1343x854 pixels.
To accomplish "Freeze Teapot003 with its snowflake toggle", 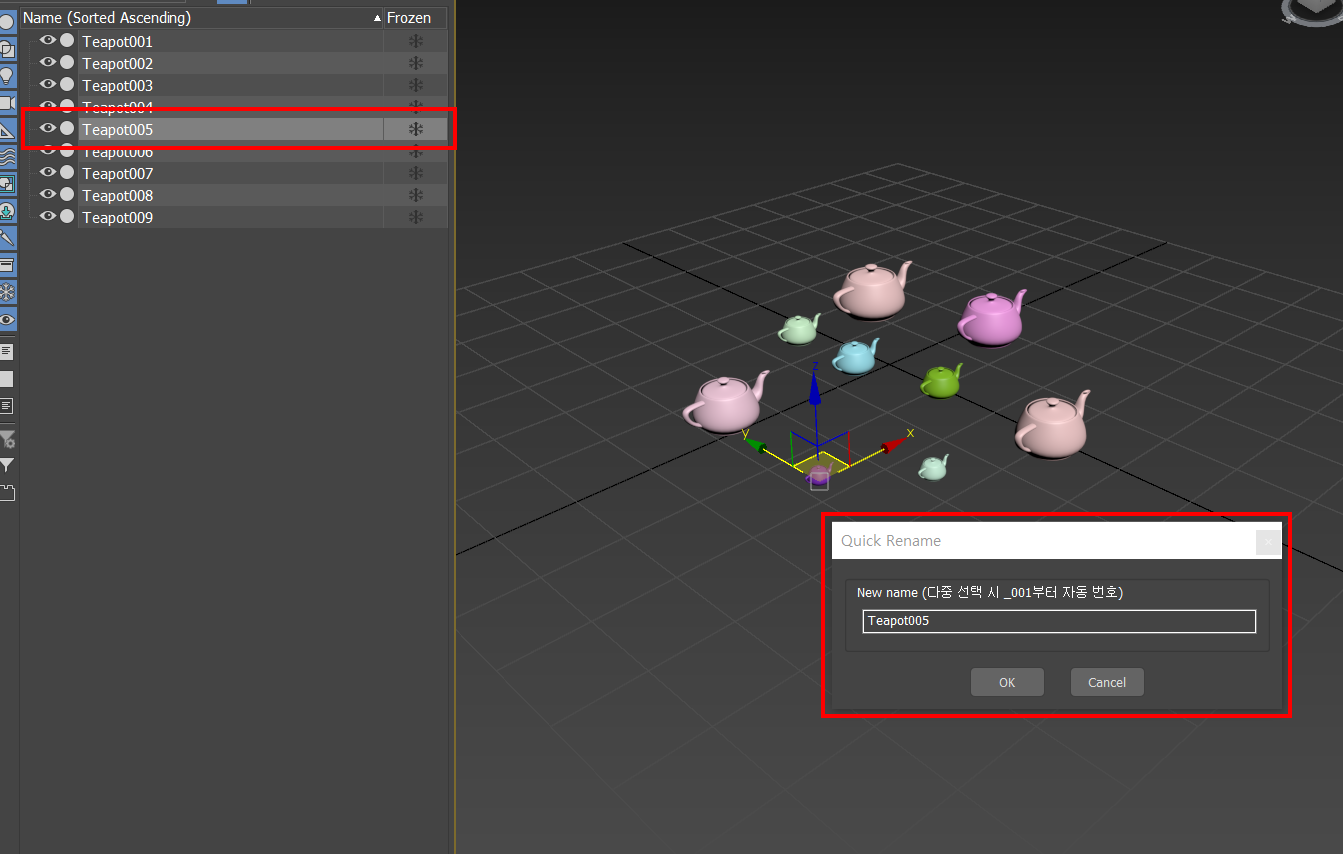I will tap(416, 85).
